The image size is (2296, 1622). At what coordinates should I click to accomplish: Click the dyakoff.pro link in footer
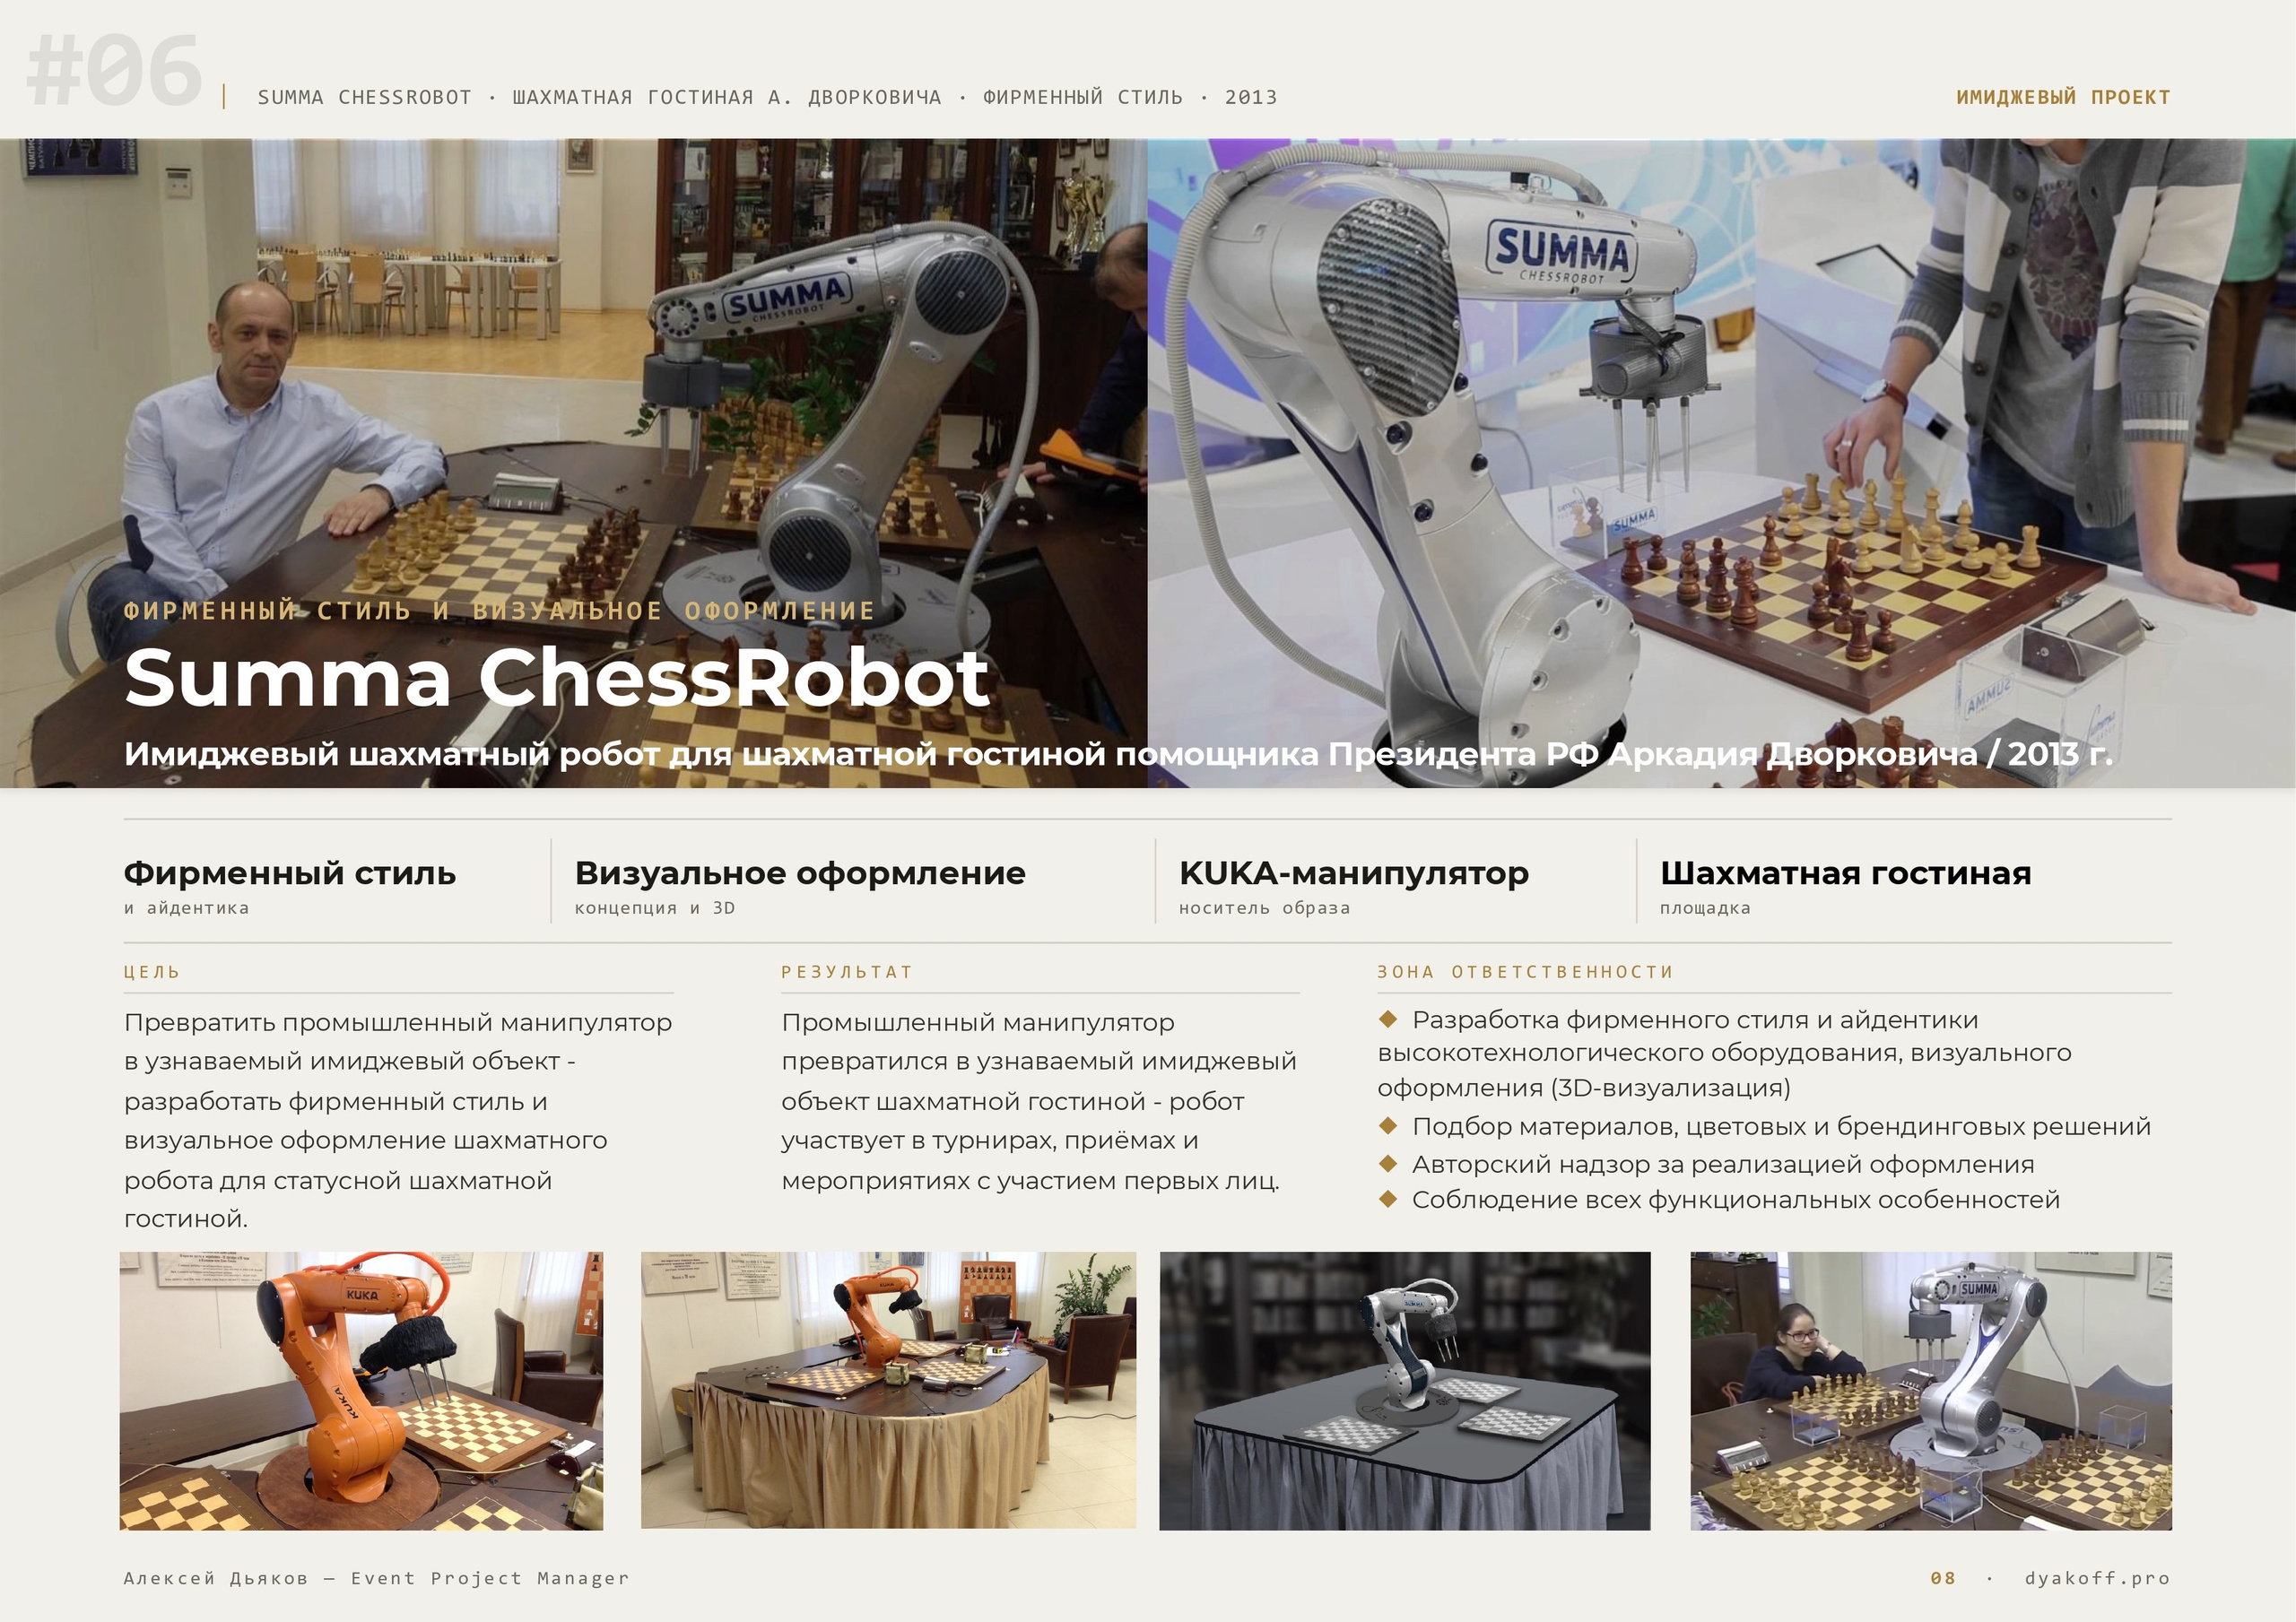coord(2097,1578)
